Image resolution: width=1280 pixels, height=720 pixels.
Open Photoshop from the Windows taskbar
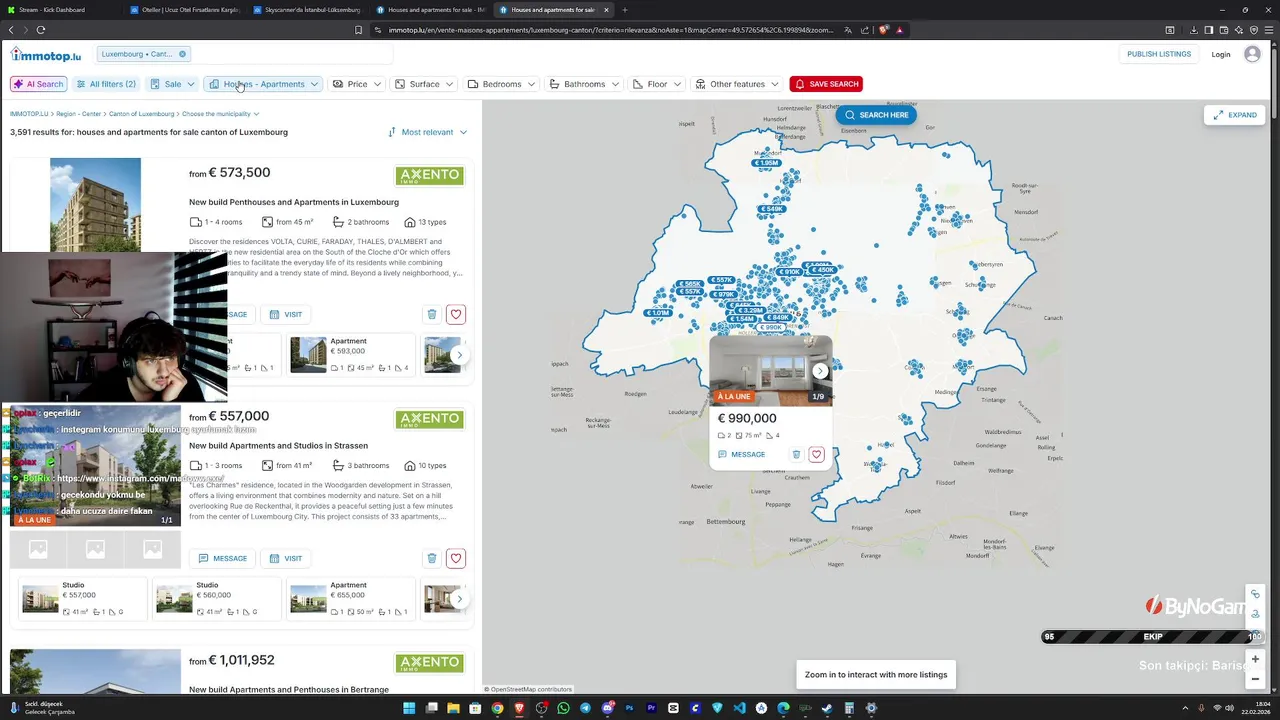629,708
